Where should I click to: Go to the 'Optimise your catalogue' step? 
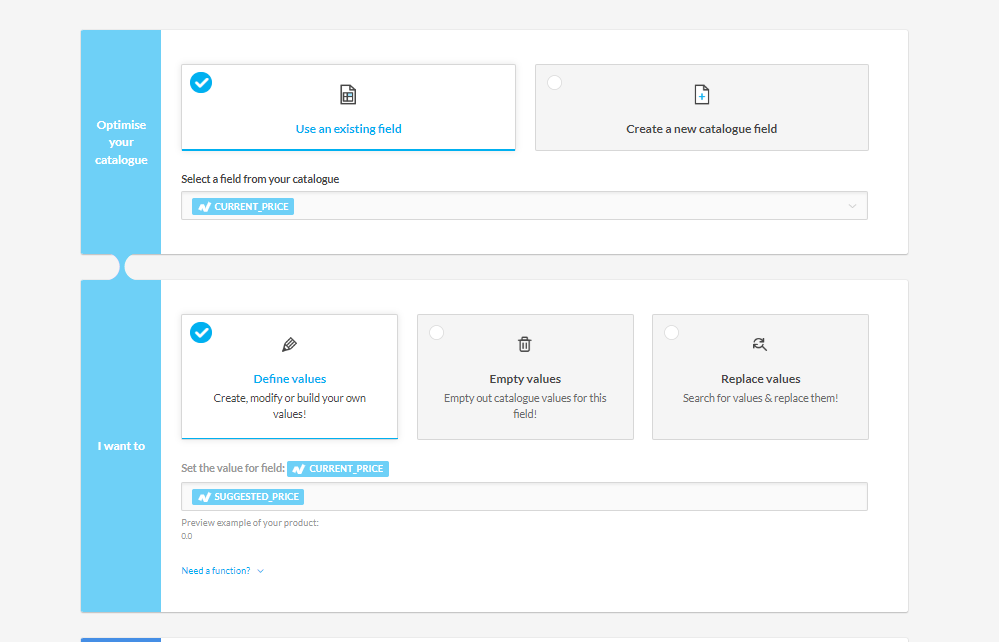[121, 142]
